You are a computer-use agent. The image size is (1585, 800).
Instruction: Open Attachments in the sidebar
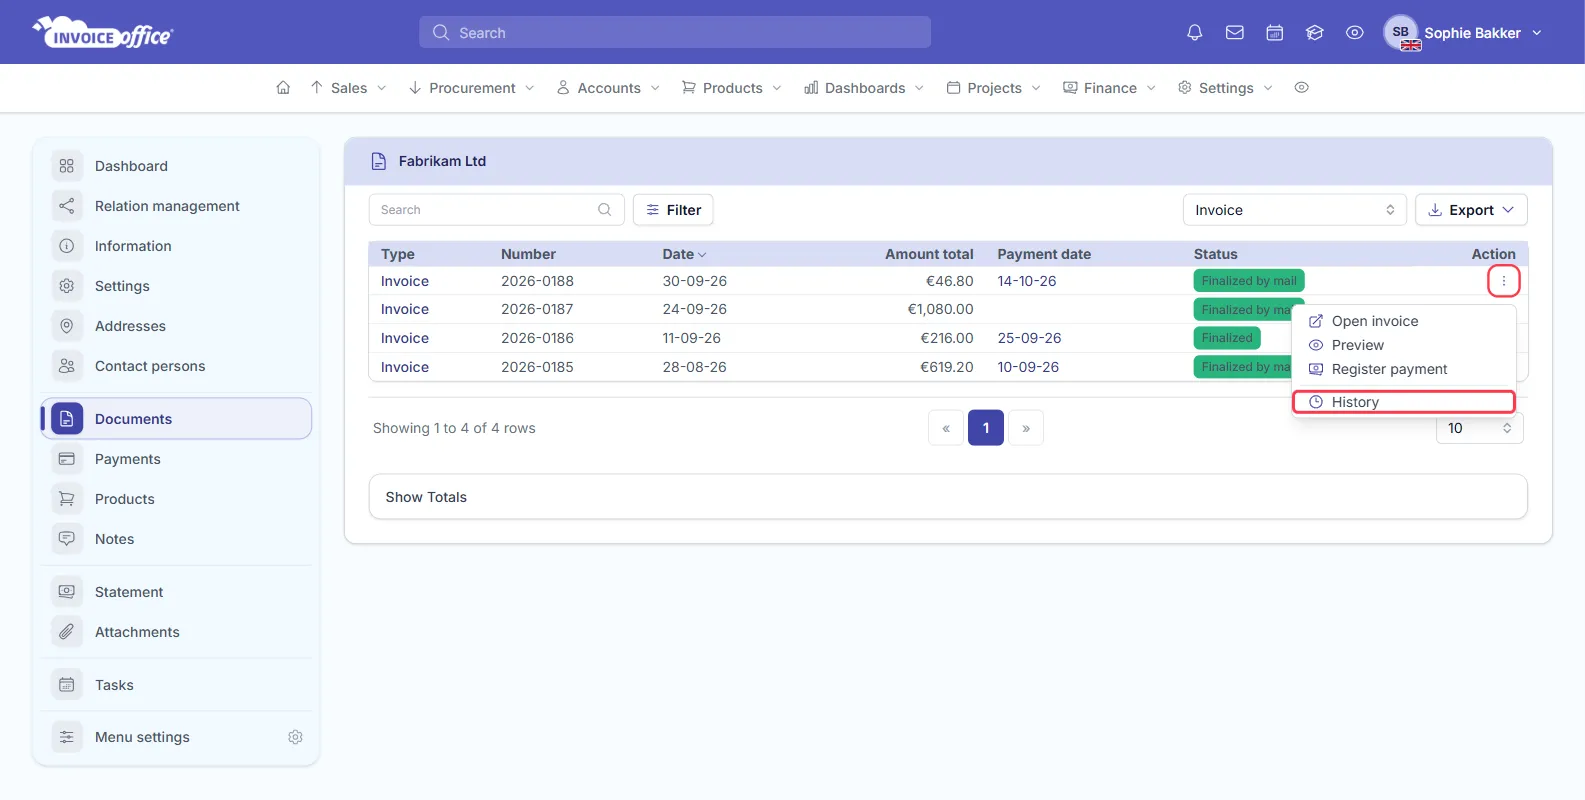click(176, 632)
